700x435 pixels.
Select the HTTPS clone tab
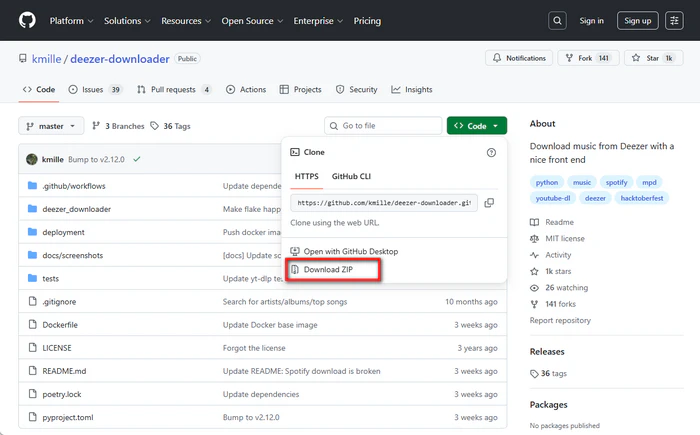coord(307,176)
